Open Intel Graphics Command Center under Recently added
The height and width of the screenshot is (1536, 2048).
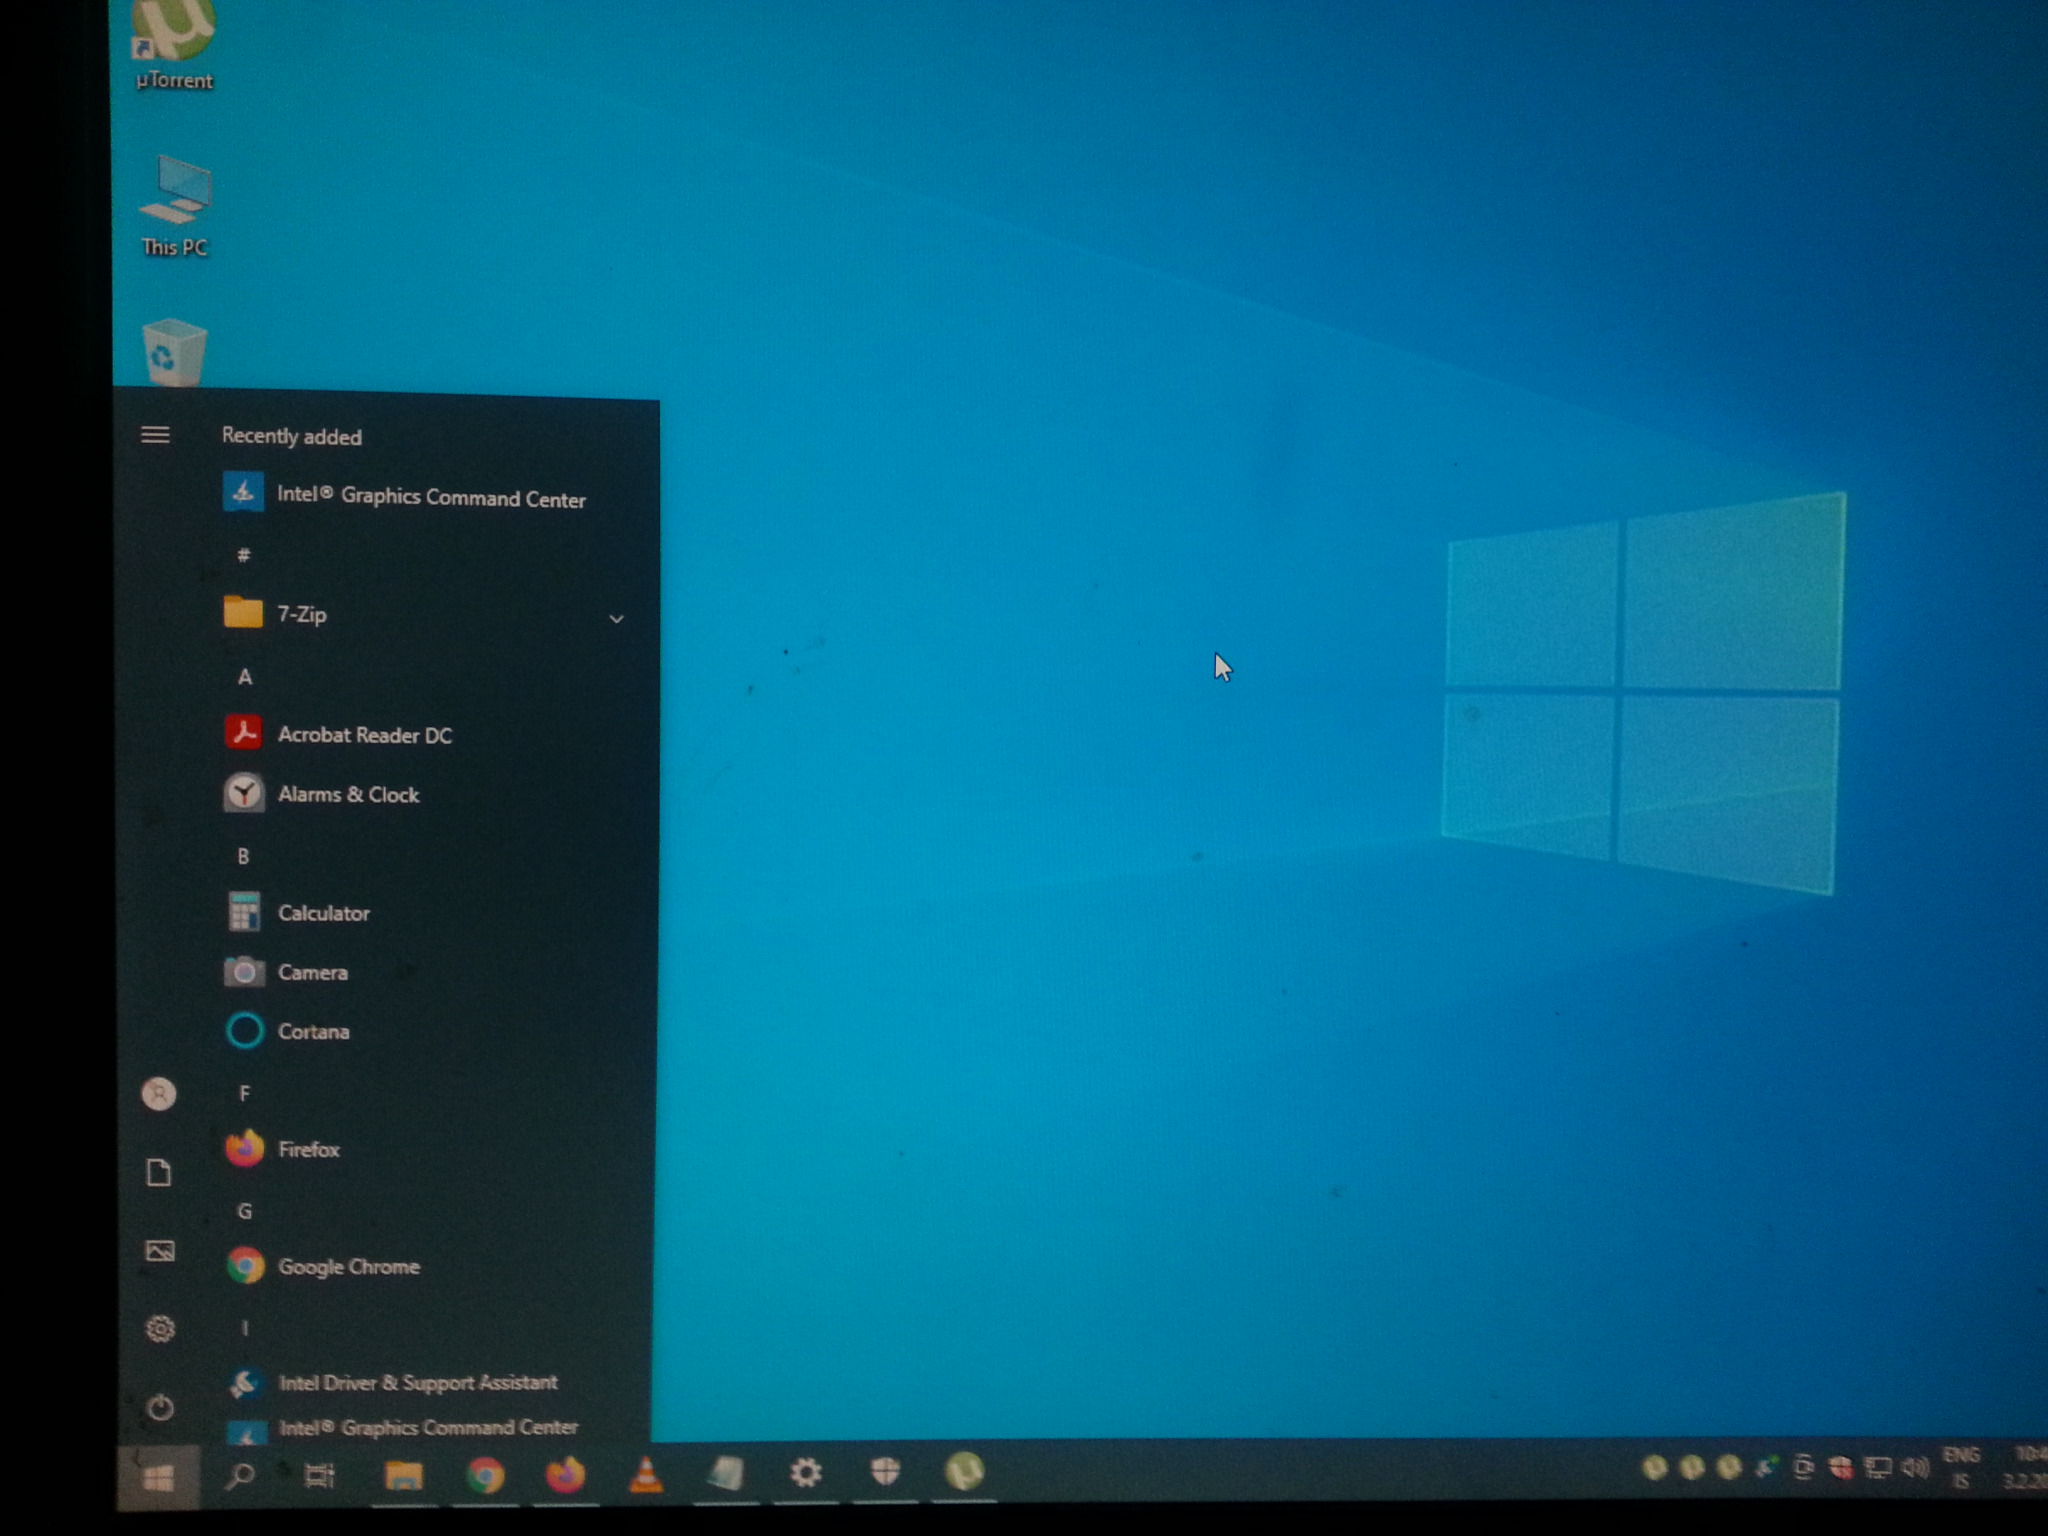point(430,496)
